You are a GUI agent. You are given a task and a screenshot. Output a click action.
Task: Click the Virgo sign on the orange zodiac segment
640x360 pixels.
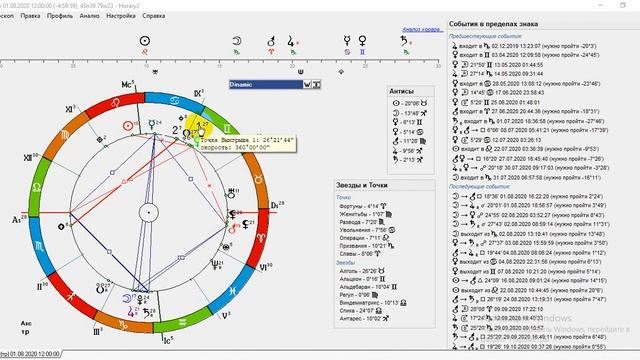(65, 135)
